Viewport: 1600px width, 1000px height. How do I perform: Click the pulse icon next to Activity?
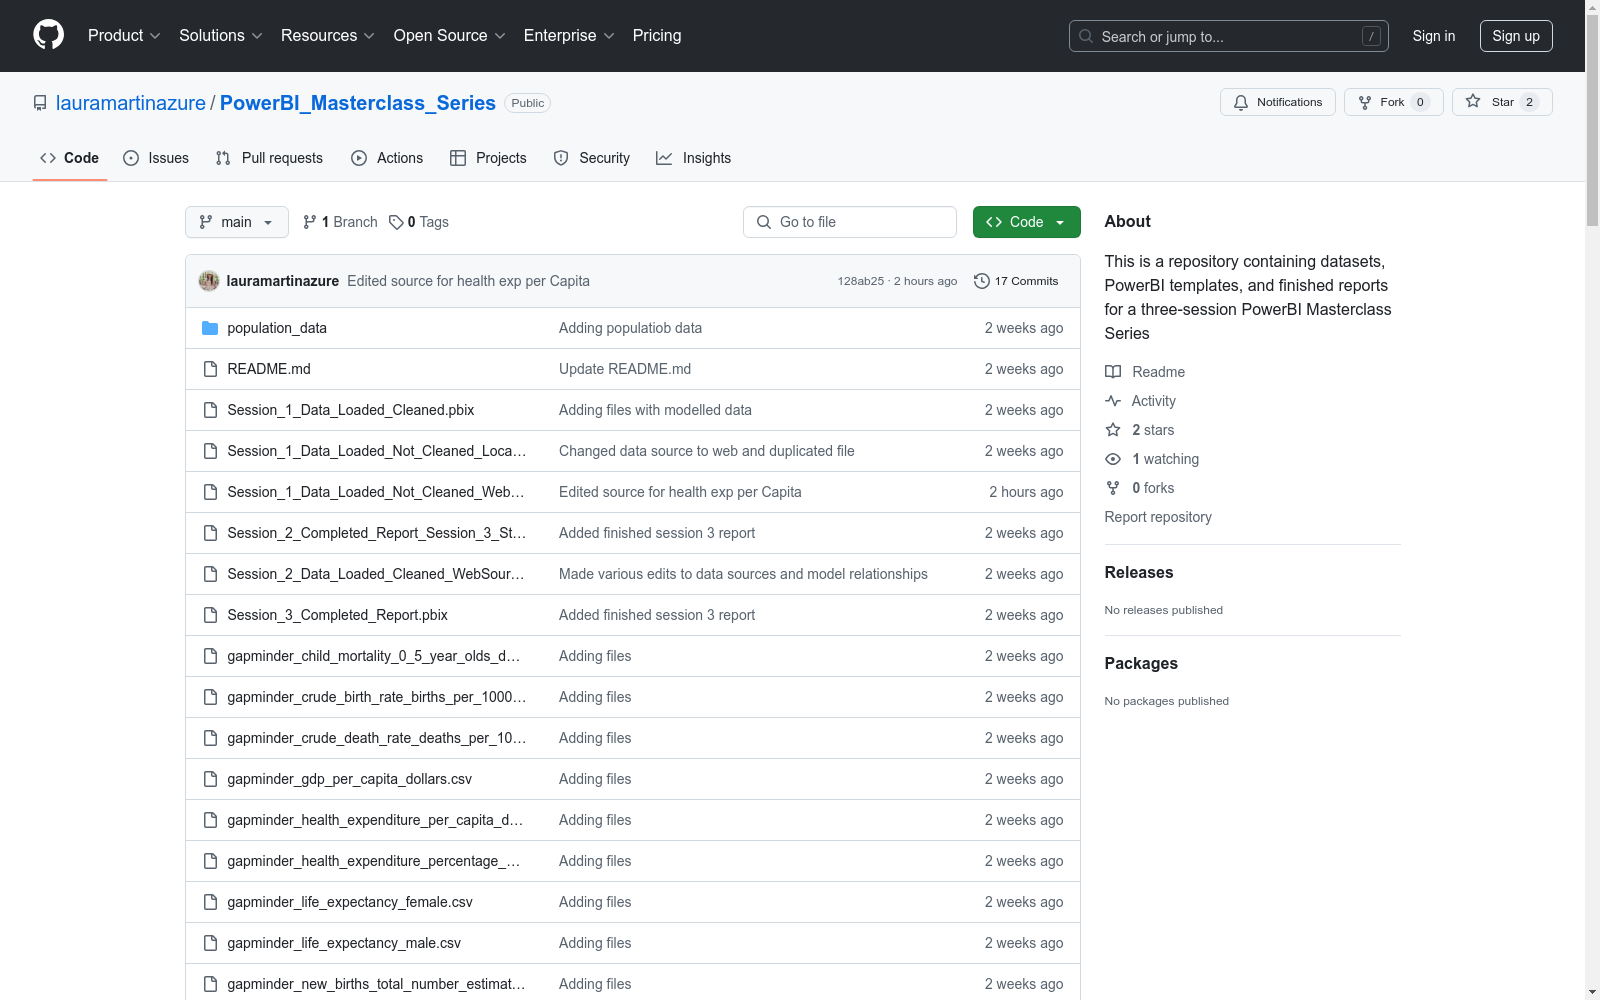coord(1113,401)
